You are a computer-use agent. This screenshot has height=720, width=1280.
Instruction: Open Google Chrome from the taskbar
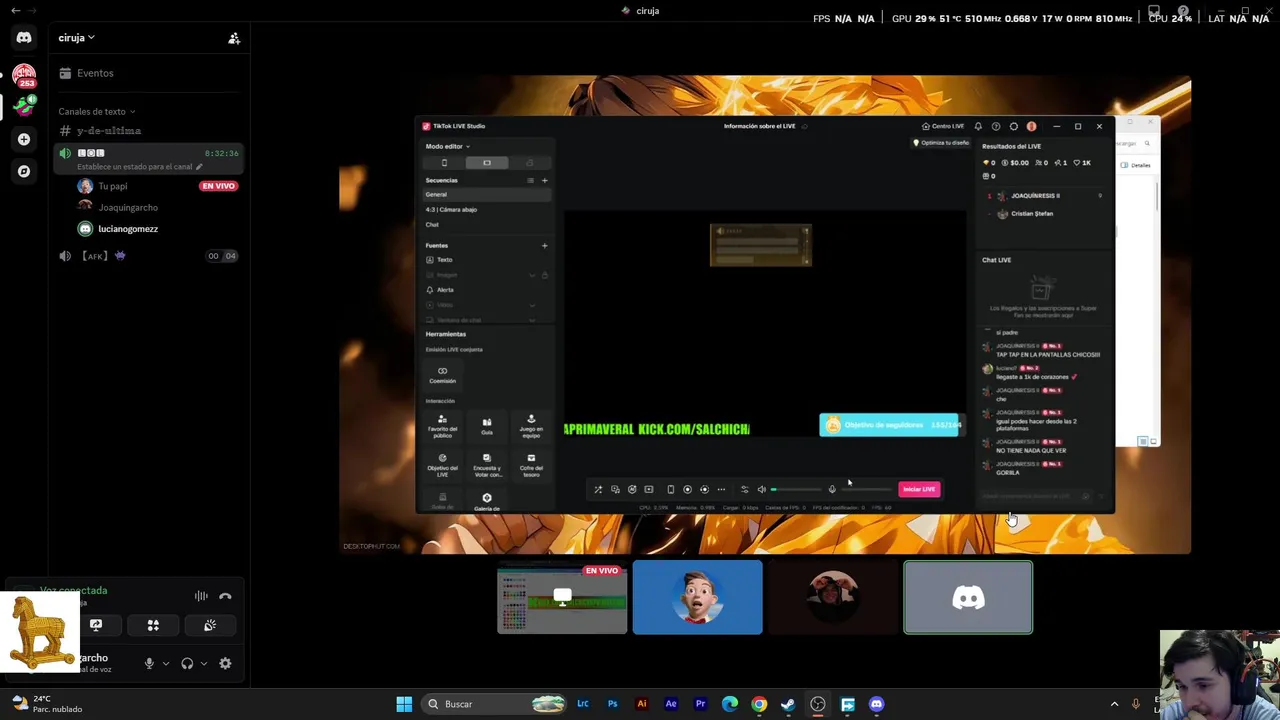click(x=759, y=704)
